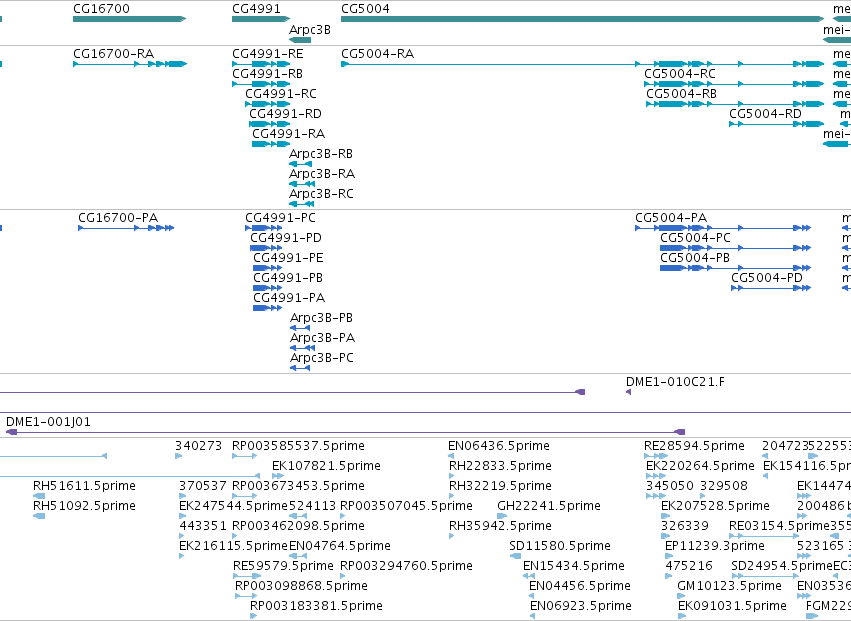This screenshot has width=851, height=621.
Task: Select protein CG4991-PB
Action: [268, 288]
